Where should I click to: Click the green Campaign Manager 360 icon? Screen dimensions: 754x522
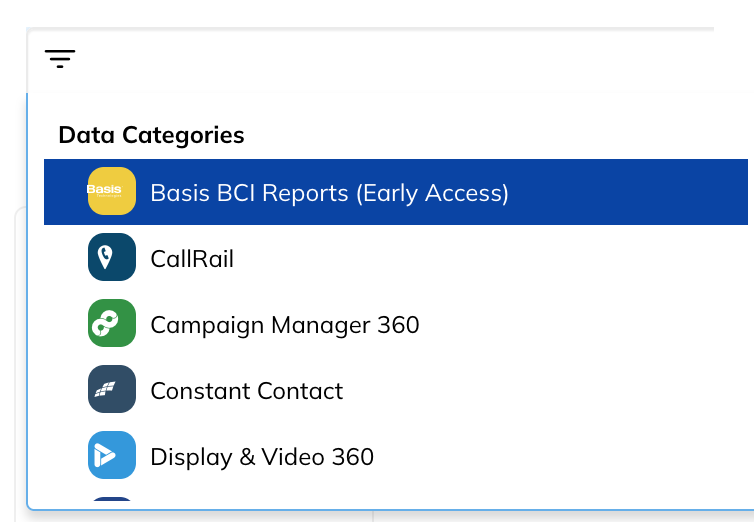tap(112, 323)
